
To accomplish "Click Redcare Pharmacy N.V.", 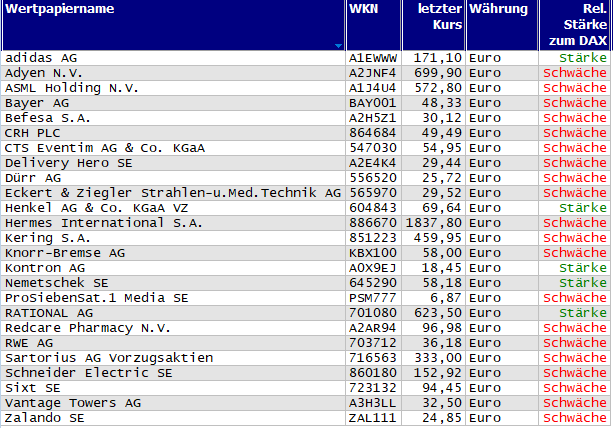I will click(88, 328).
